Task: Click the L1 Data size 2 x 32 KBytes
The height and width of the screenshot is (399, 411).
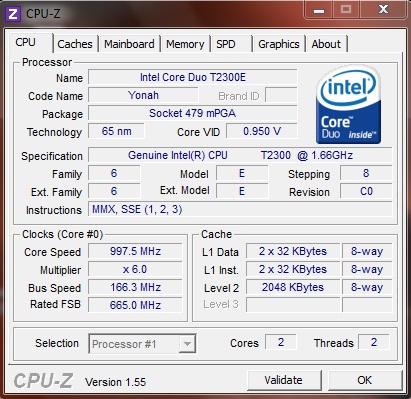Action: (x=293, y=251)
